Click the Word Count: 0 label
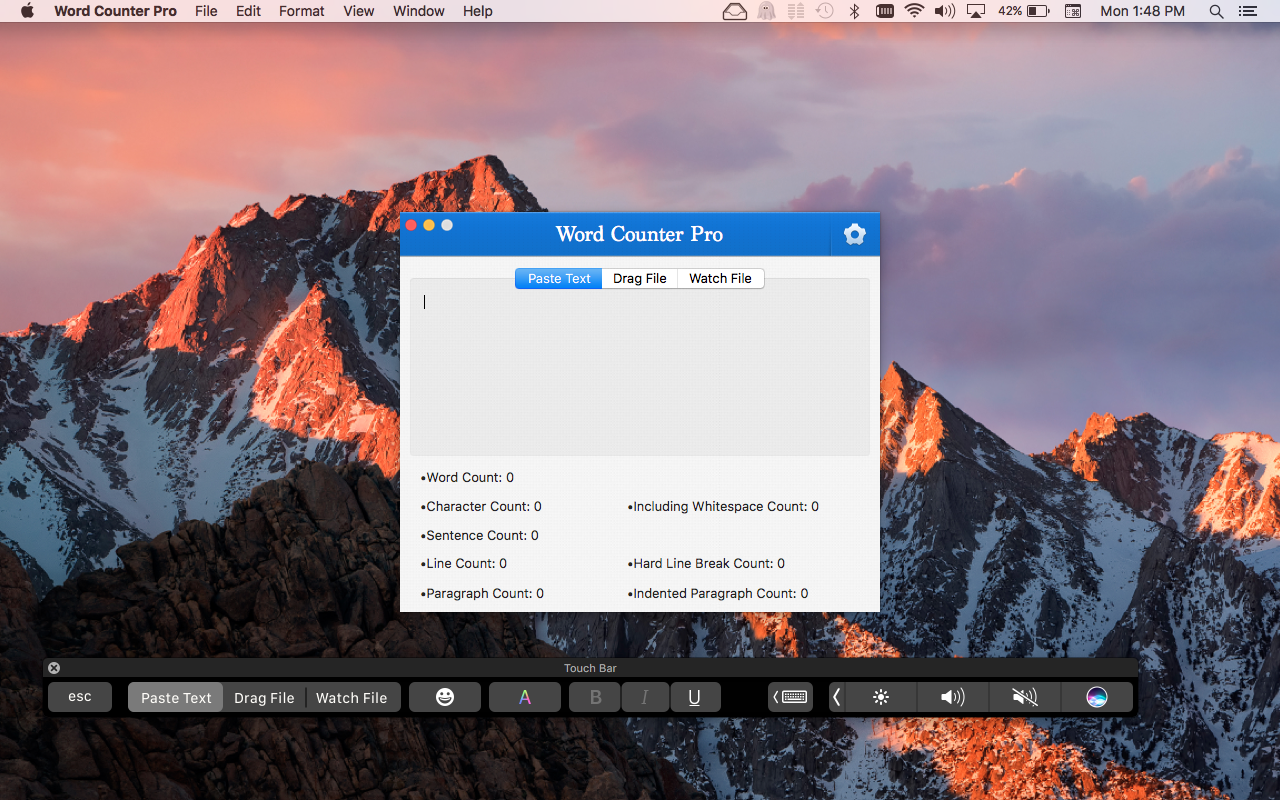 [x=467, y=478]
